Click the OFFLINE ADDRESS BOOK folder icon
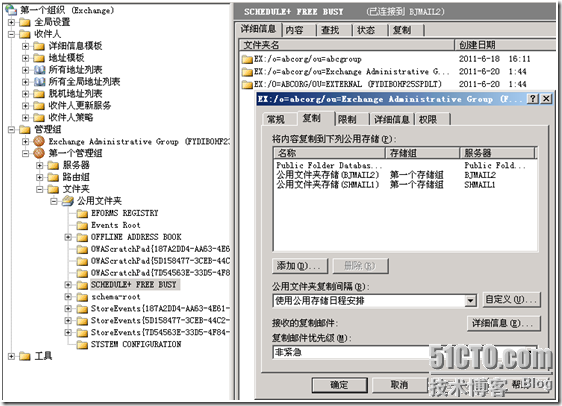 [x=82, y=237]
